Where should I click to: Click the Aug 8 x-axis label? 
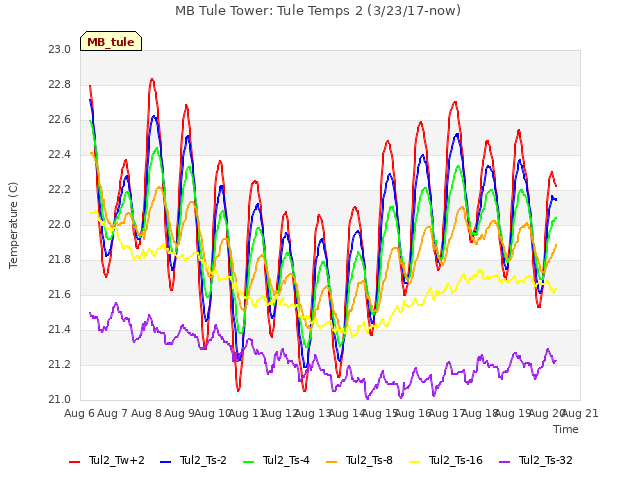pyautogui.click(x=146, y=413)
